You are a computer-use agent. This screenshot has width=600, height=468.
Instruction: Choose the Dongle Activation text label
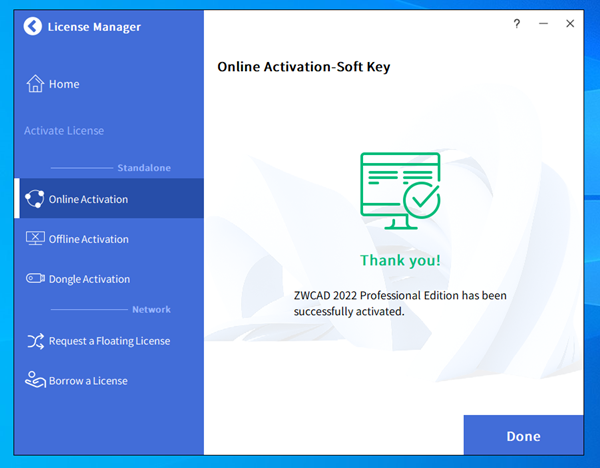coord(89,279)
